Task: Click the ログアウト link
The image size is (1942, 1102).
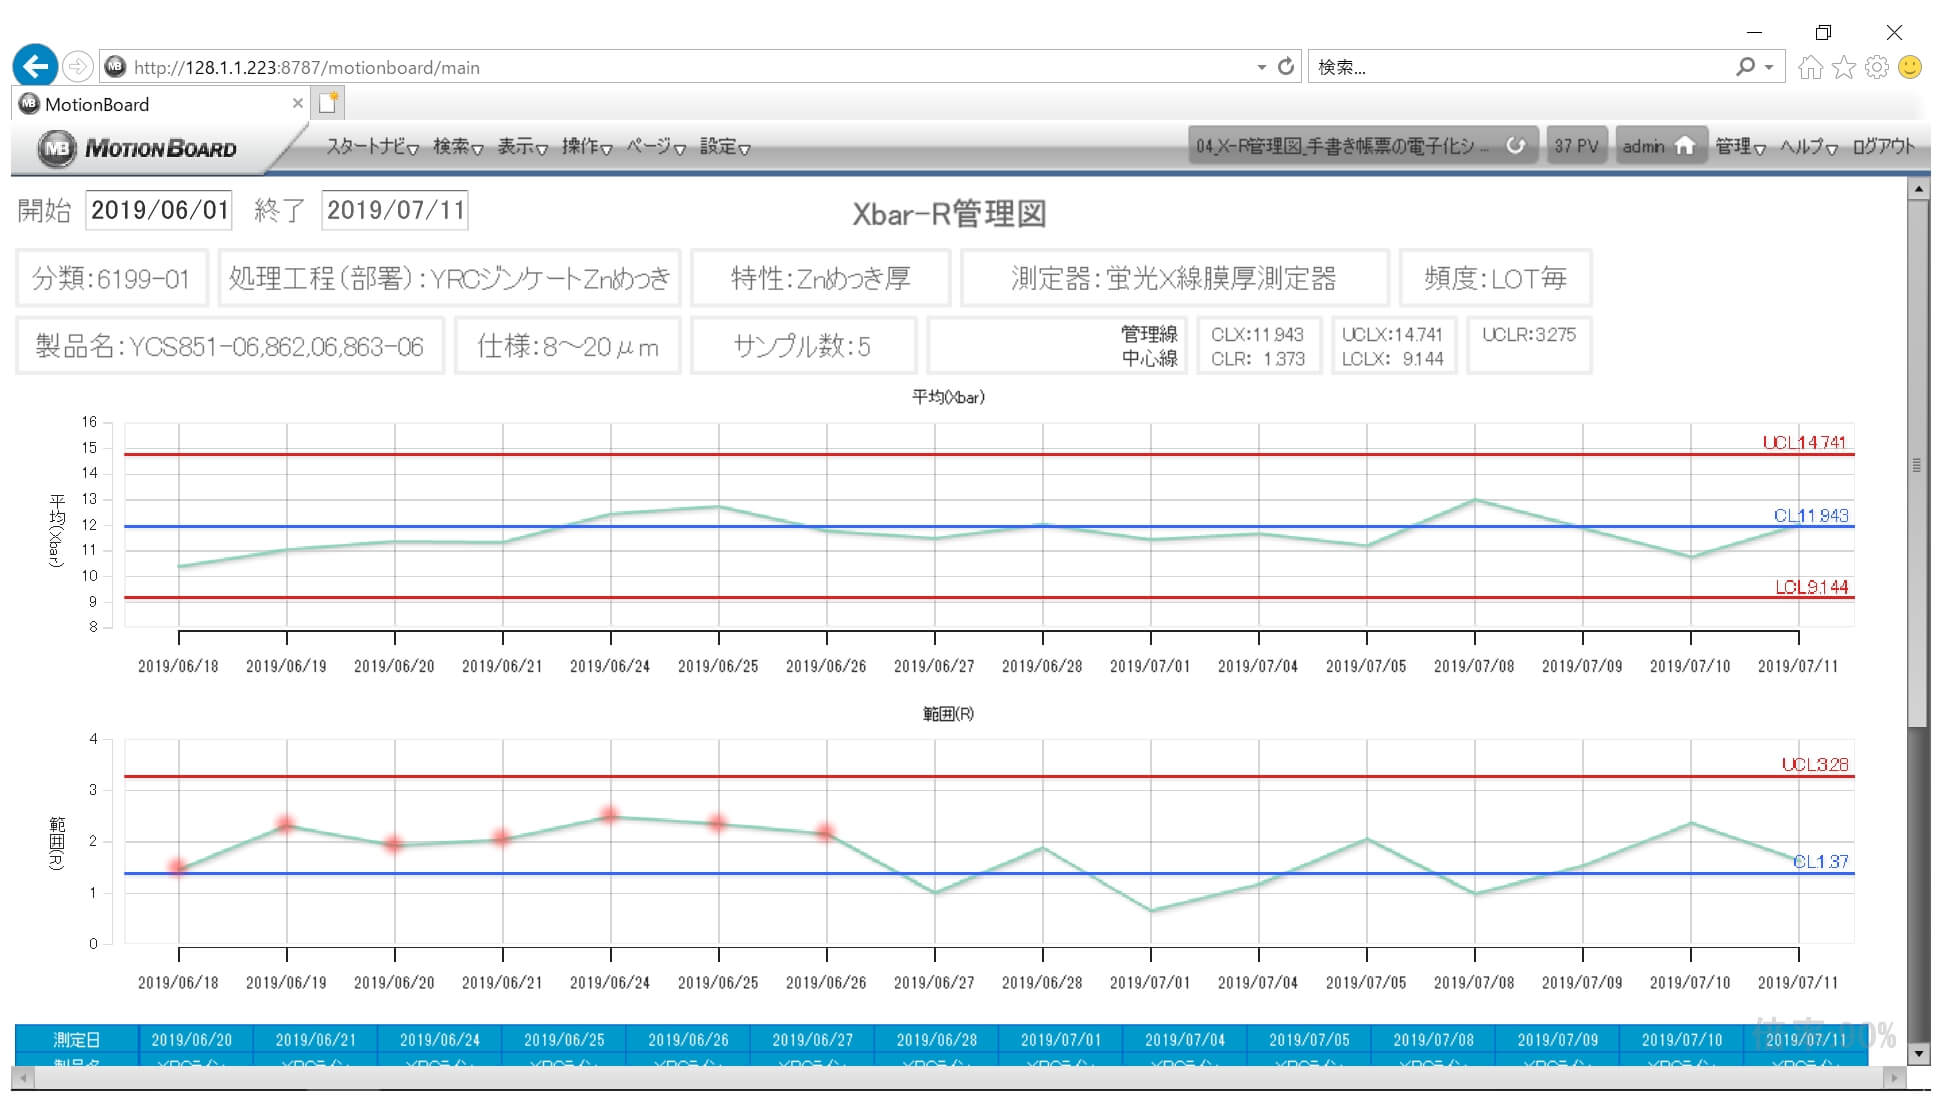Action: [1883, 147]
